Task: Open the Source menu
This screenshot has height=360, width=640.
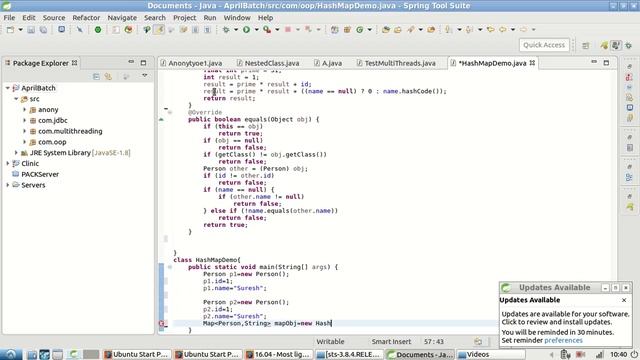Action: [x=54, y=18]
